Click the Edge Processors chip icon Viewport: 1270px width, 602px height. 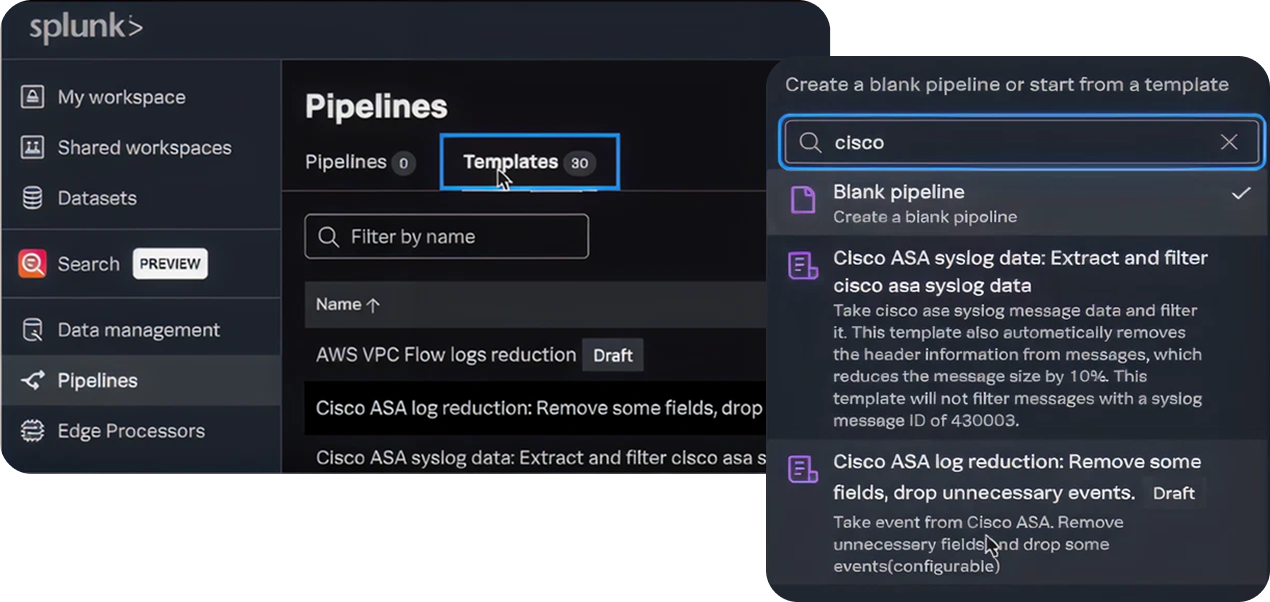[32, 431]
